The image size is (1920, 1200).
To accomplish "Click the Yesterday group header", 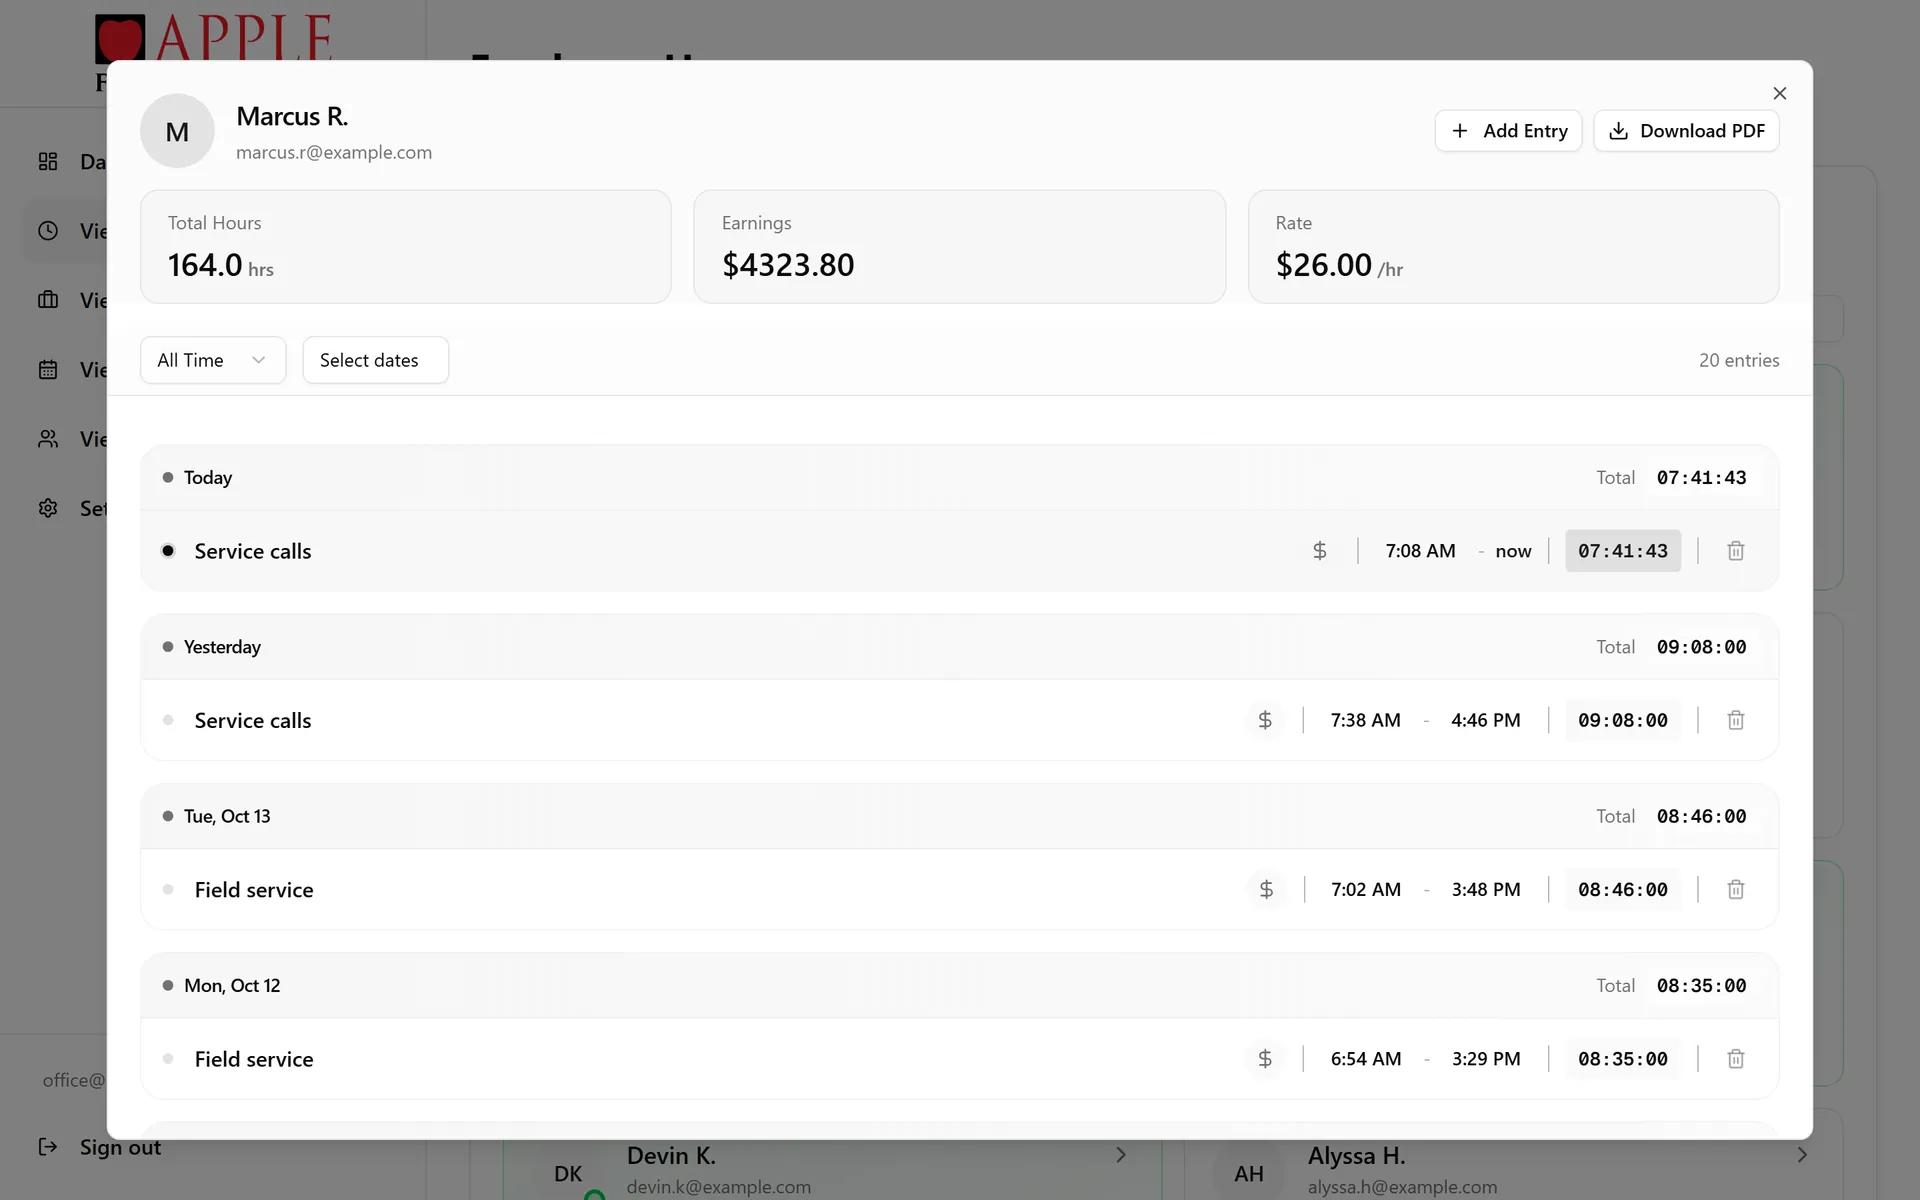I will pyautogui.click(x=959, y=647).
